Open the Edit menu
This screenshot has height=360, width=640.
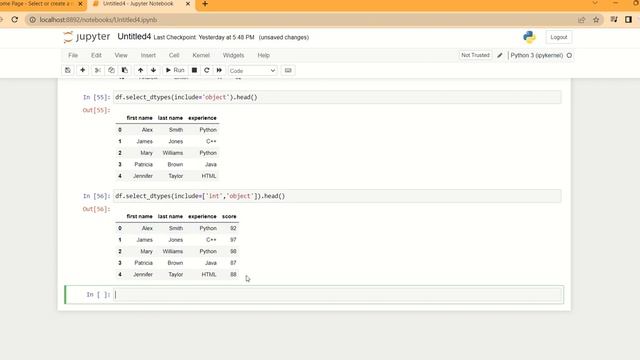[96, 55]
